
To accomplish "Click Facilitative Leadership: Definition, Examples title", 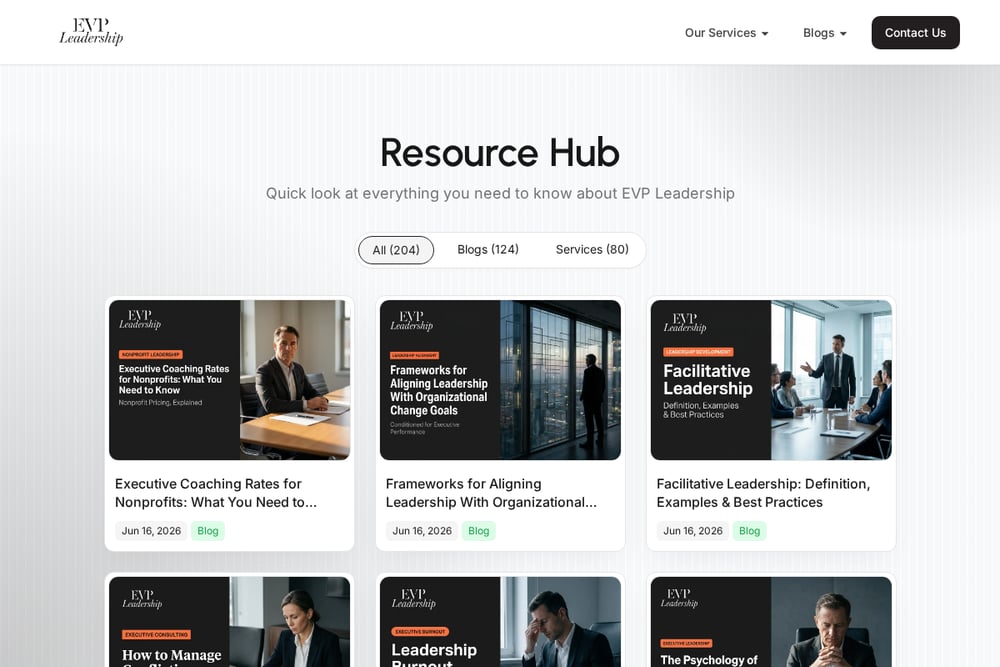I will click(763, 493).
